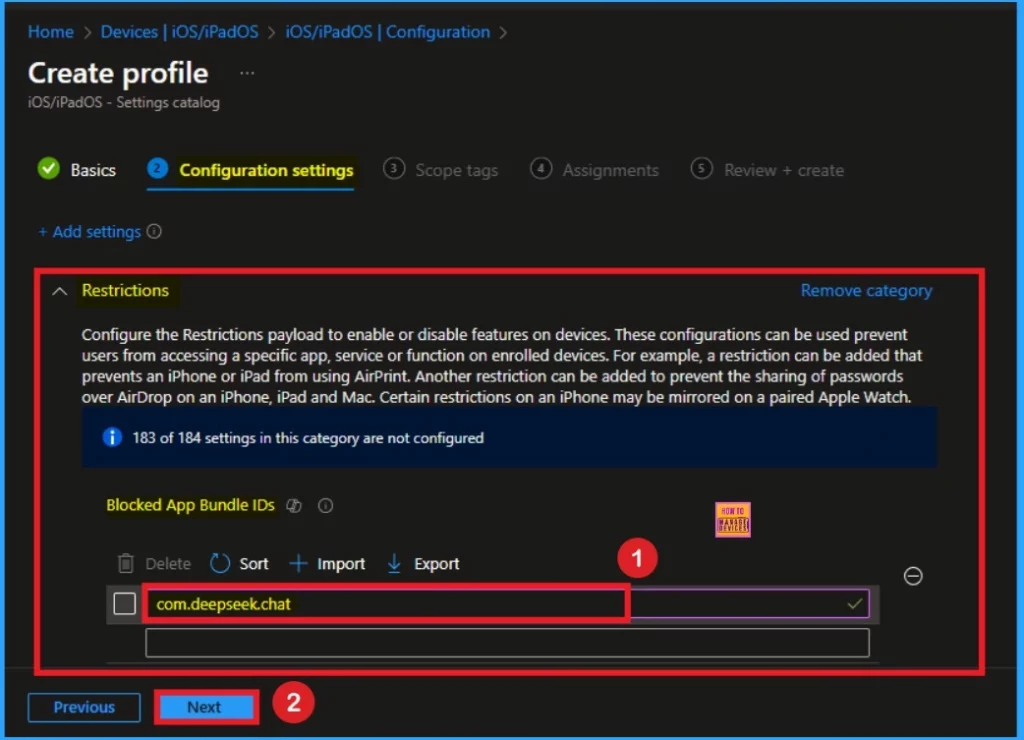This screenshot has width=1024, height=740.
Task: Click the Delete label in the toolbar
Action: point(168,564)
